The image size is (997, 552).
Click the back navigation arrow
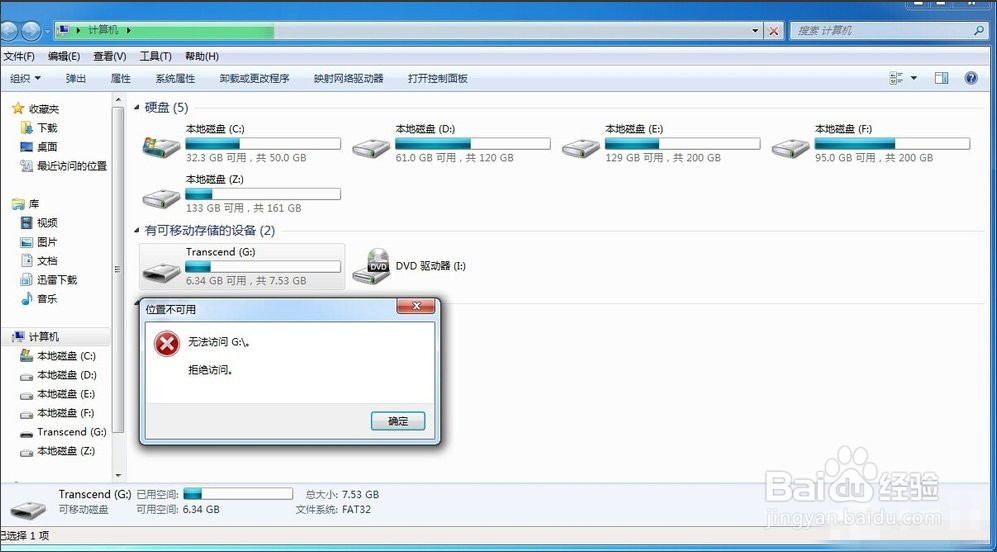pyautogui.click(x=9, y=31)
